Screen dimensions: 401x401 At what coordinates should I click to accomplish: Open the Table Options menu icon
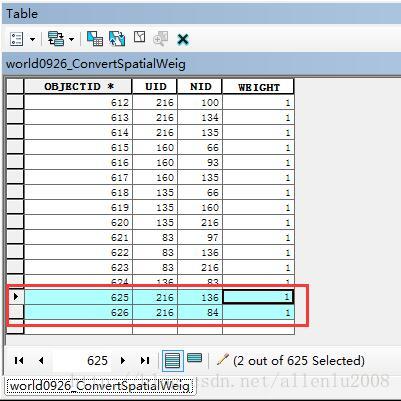click(16, 39)
